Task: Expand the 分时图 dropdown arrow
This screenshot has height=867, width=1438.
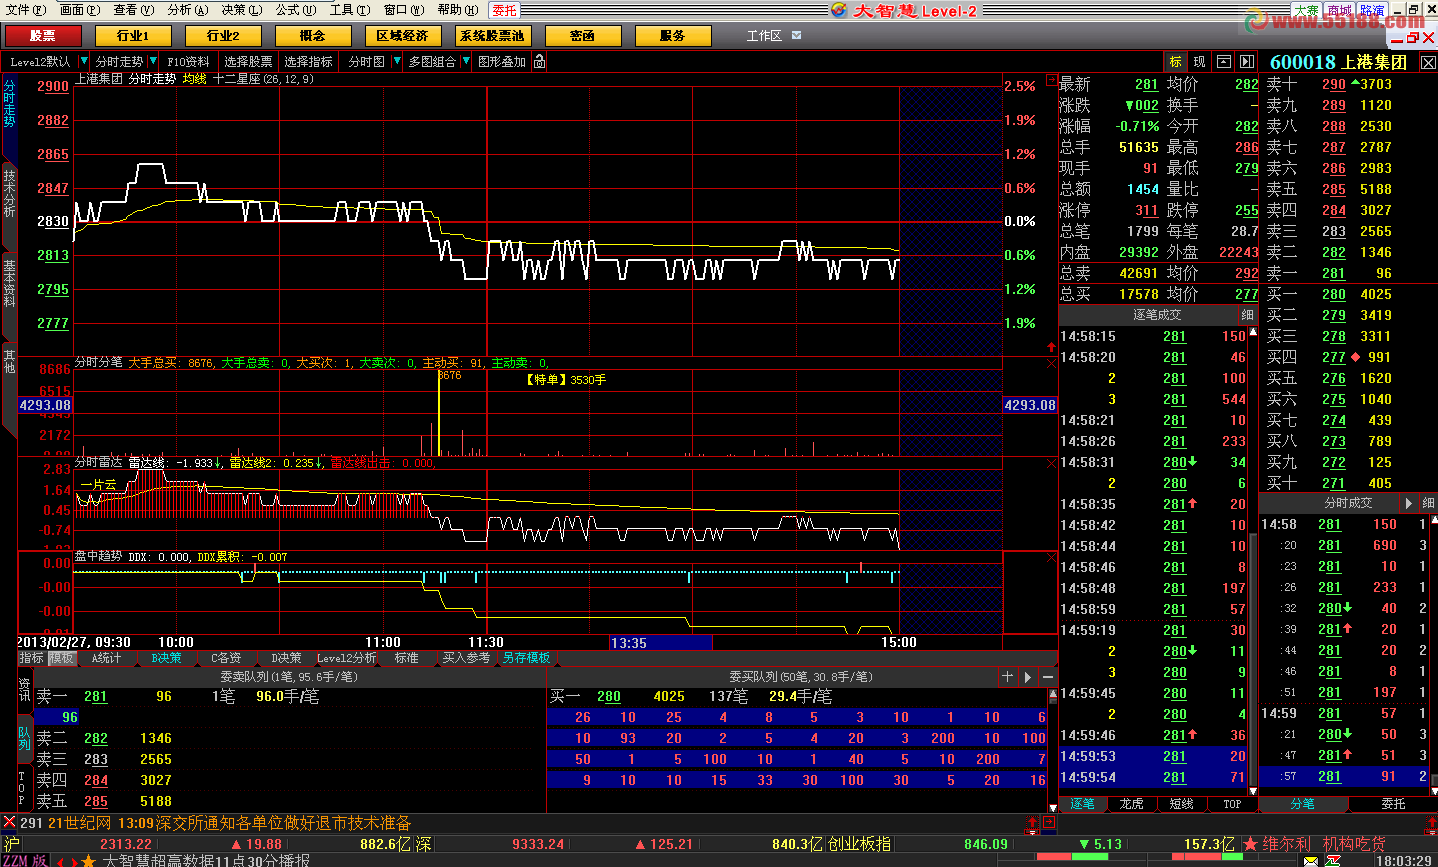Action: click(x=397, y=61)
